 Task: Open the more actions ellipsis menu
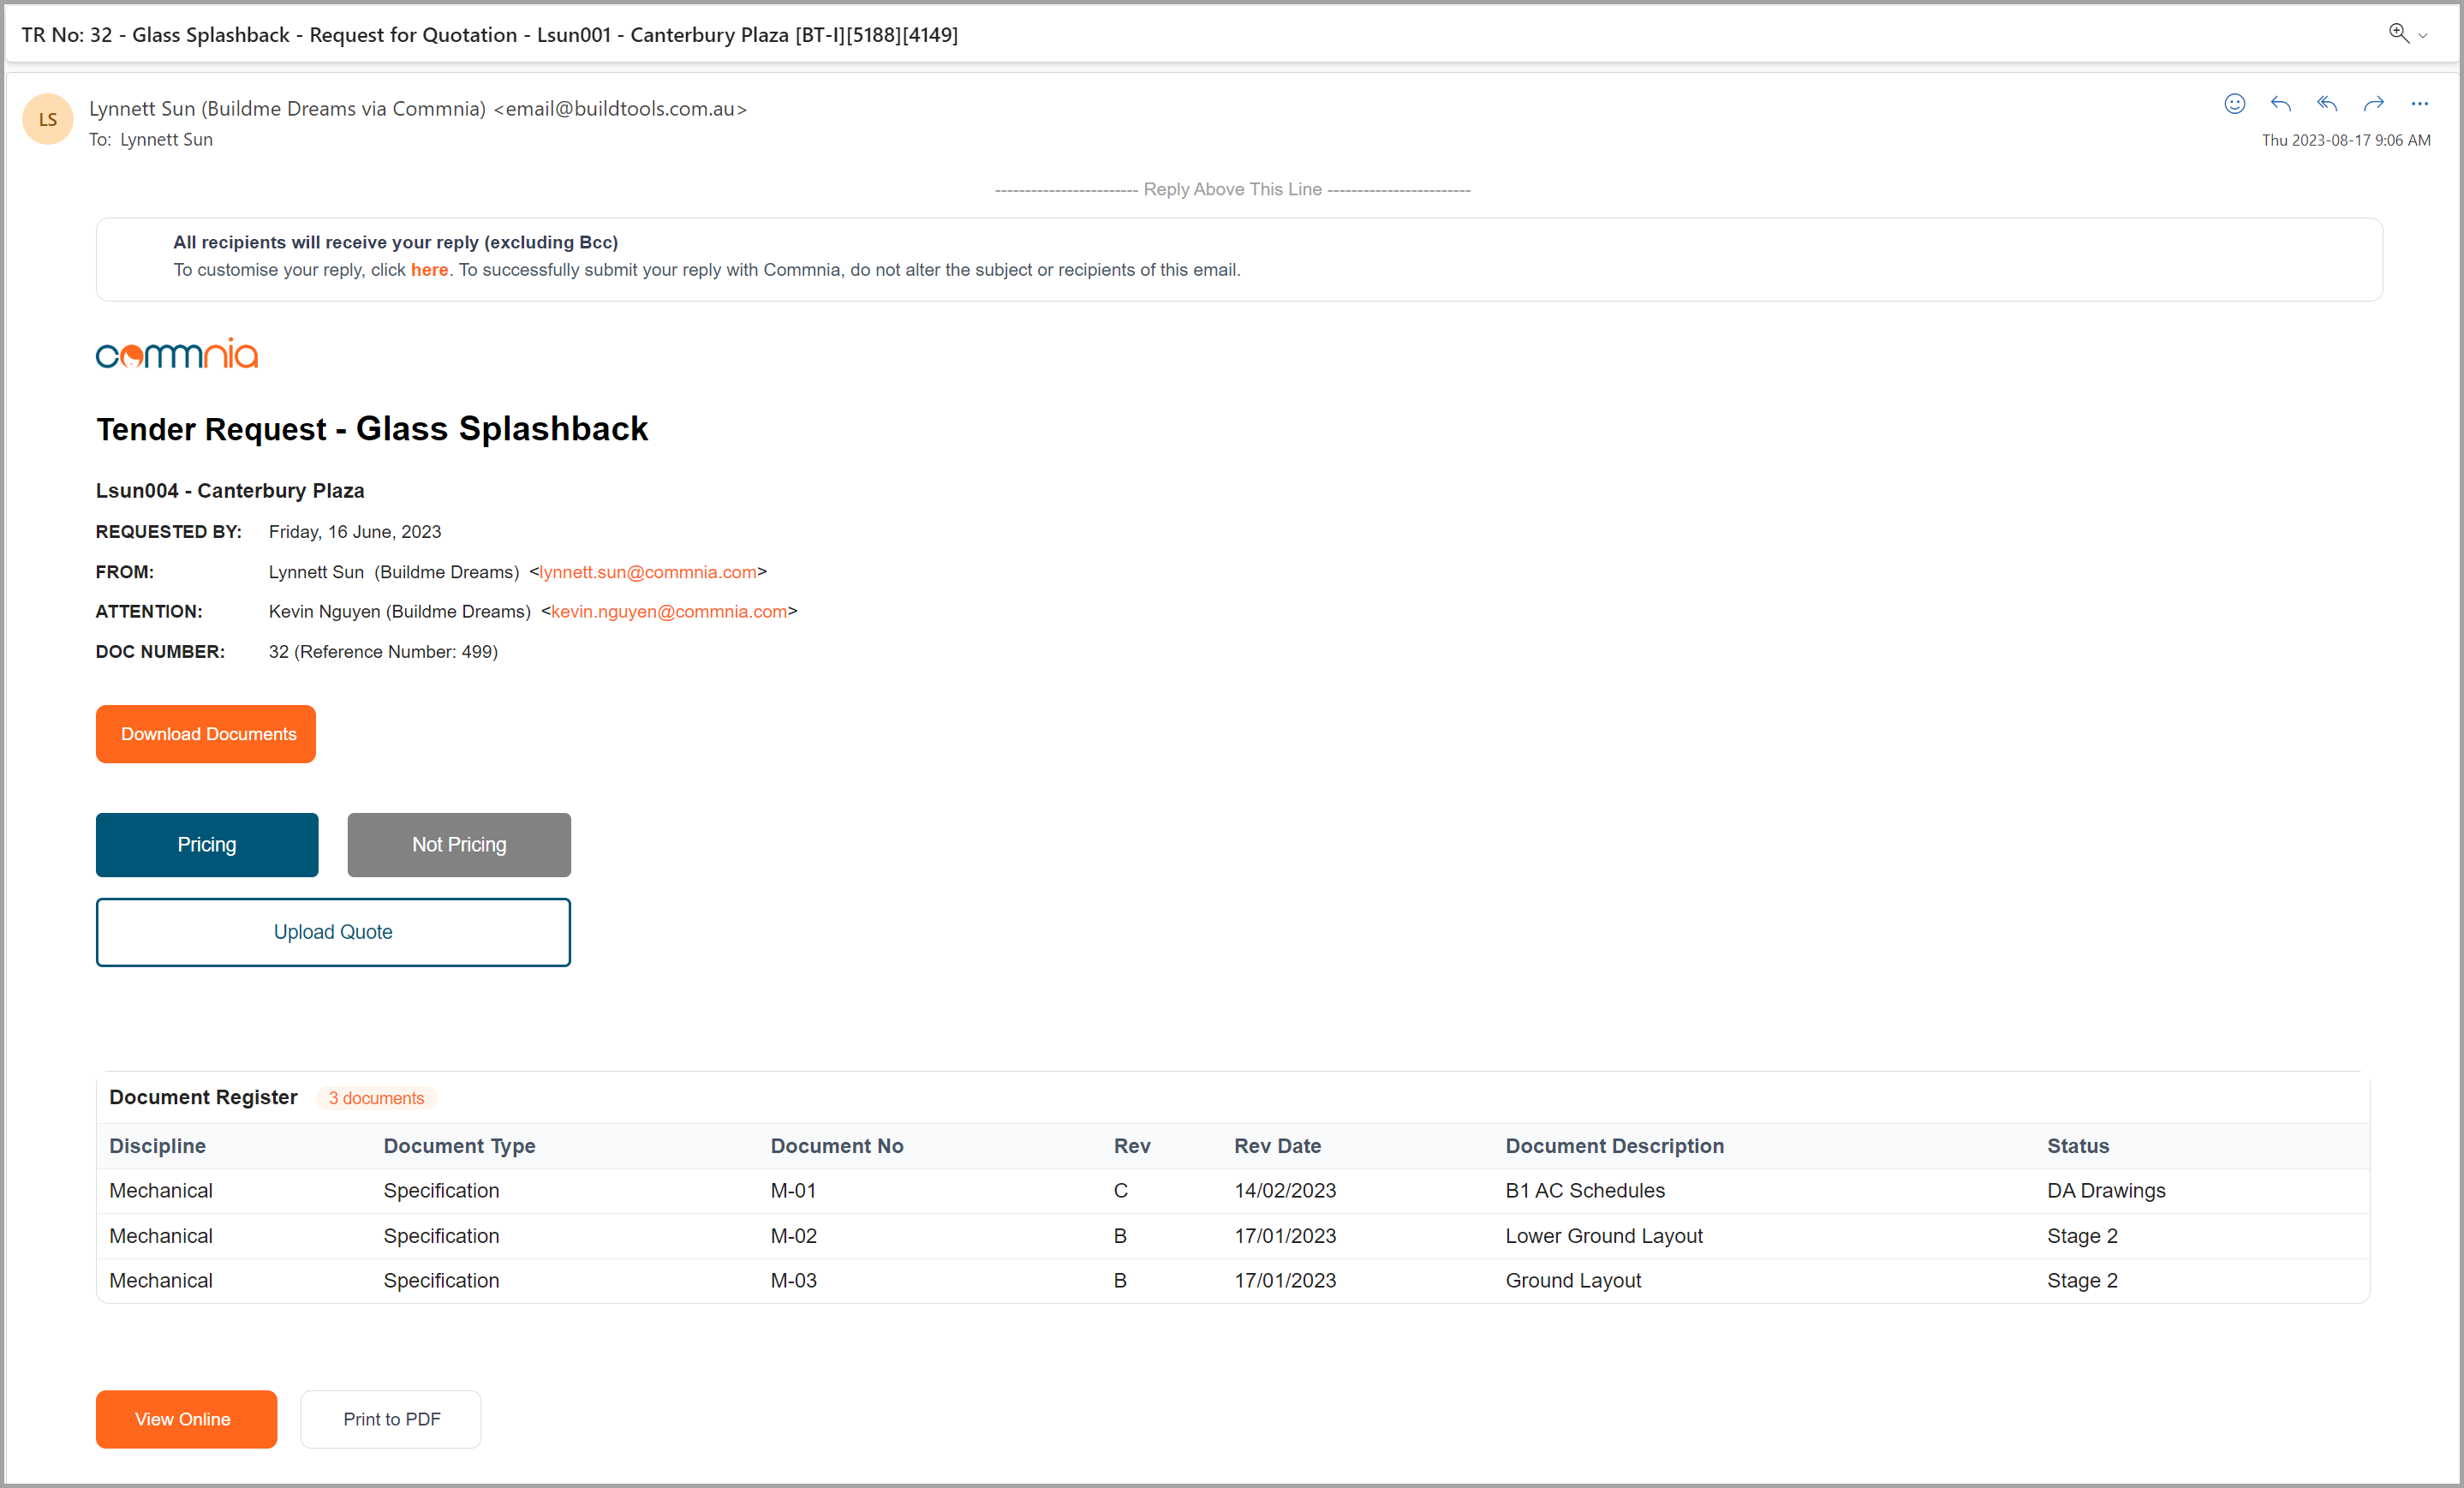coord(2419,104)
